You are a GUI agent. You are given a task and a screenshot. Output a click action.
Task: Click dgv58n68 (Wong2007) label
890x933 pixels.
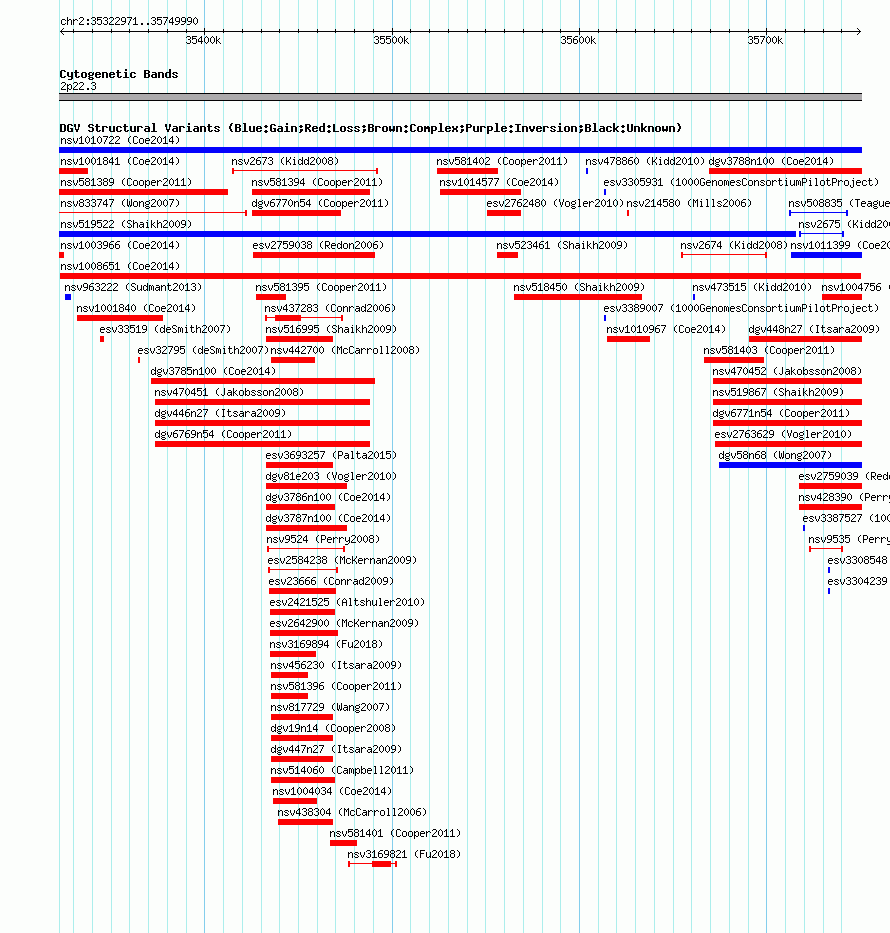click(x=775, y=455)
